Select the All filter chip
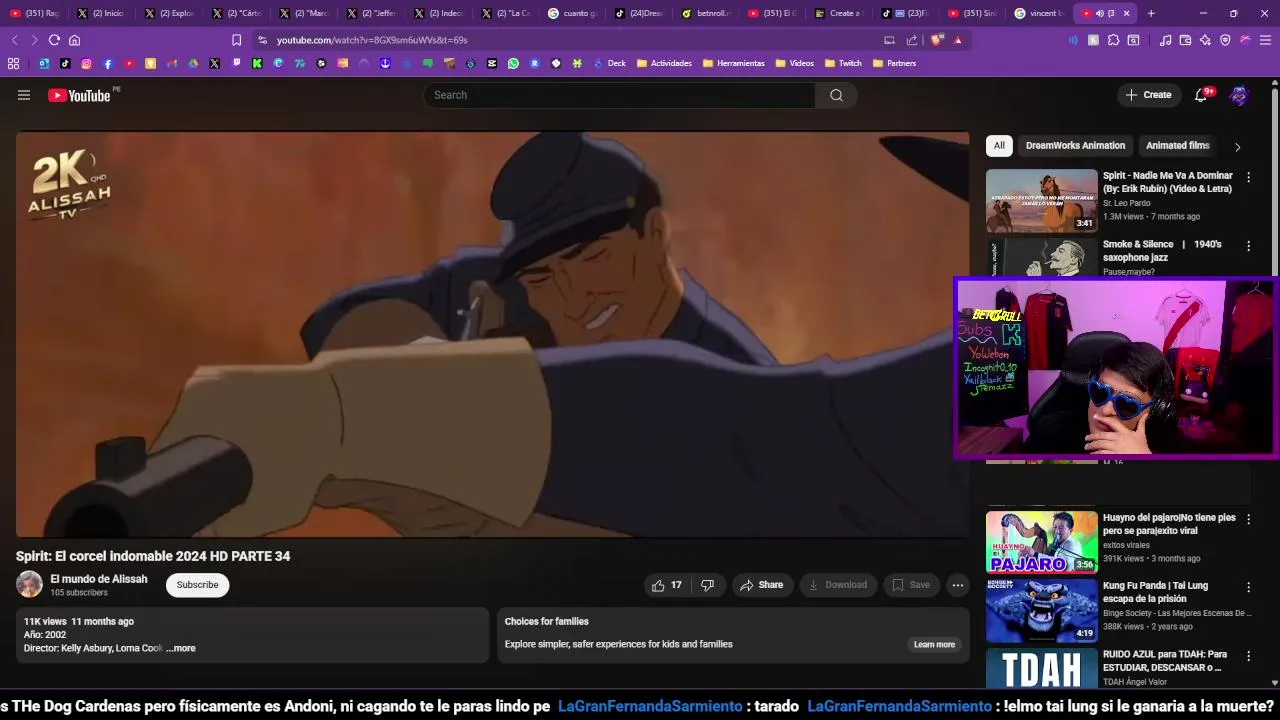Image resolution: width=1280 pixels, height=720 pixels. pyautogui.click(x=999, y=146)
